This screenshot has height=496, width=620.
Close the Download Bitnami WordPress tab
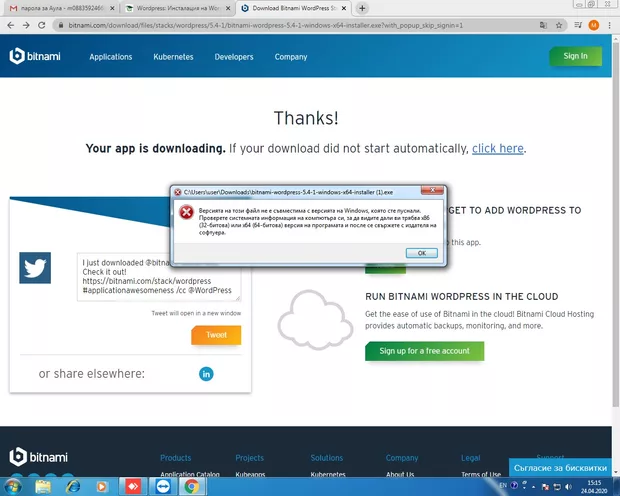click(344, 8)
